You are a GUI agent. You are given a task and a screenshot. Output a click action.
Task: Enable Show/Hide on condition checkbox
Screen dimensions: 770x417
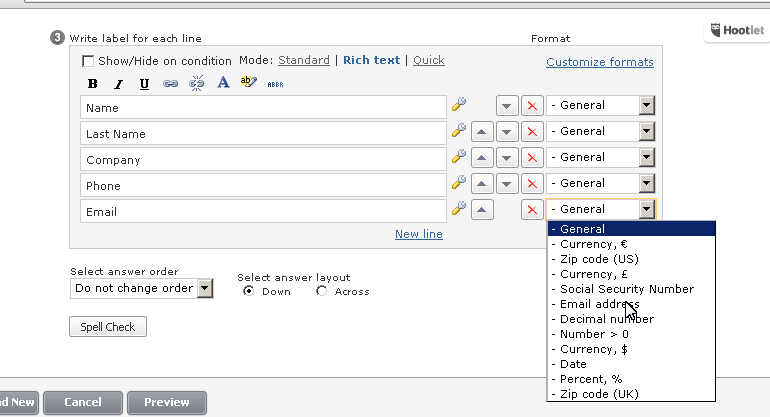88,61
